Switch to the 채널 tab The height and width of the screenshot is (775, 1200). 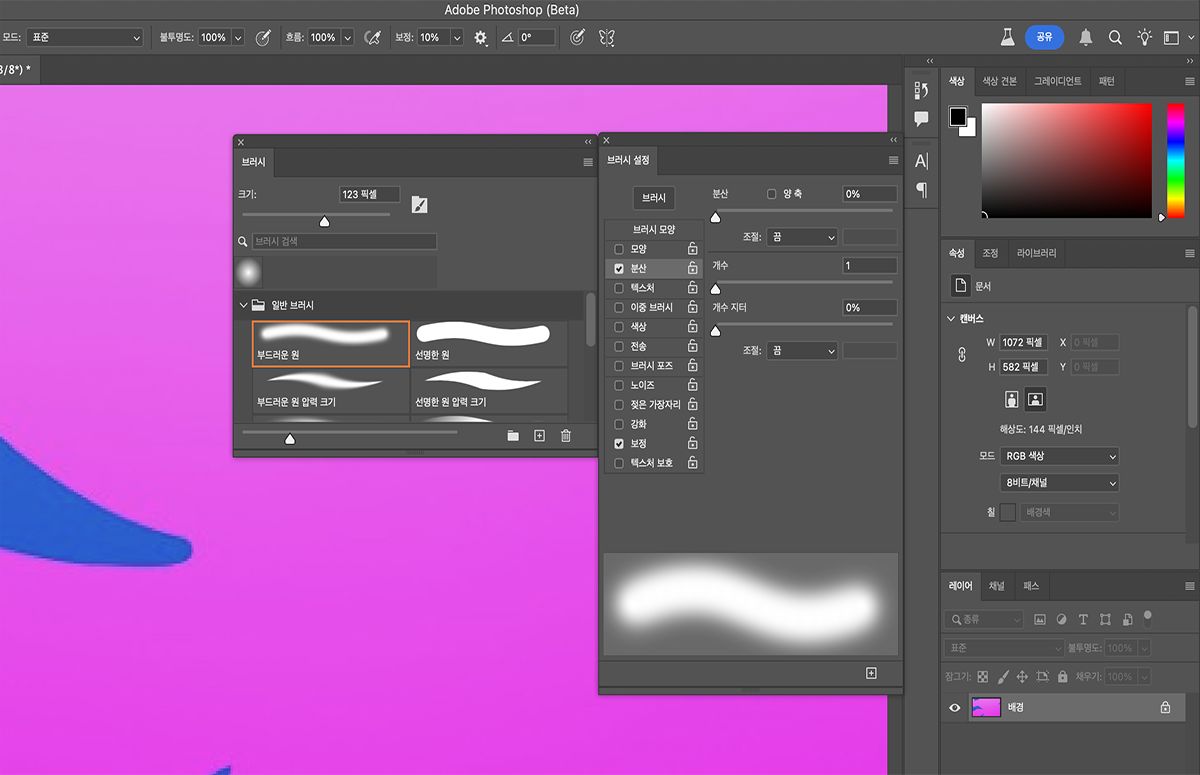996,586
